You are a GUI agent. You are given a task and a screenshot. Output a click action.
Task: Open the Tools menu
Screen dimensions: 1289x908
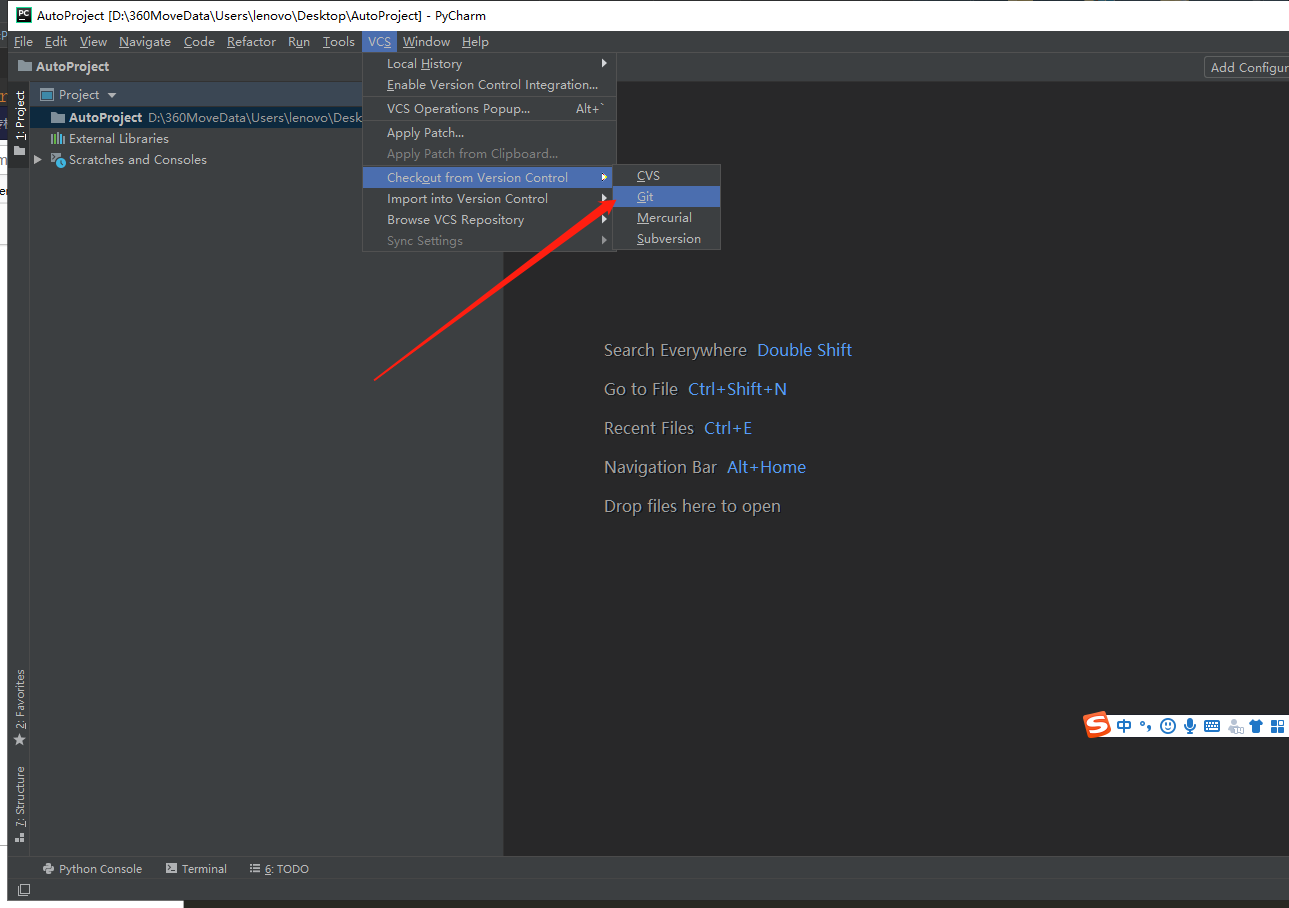point(339,41)
